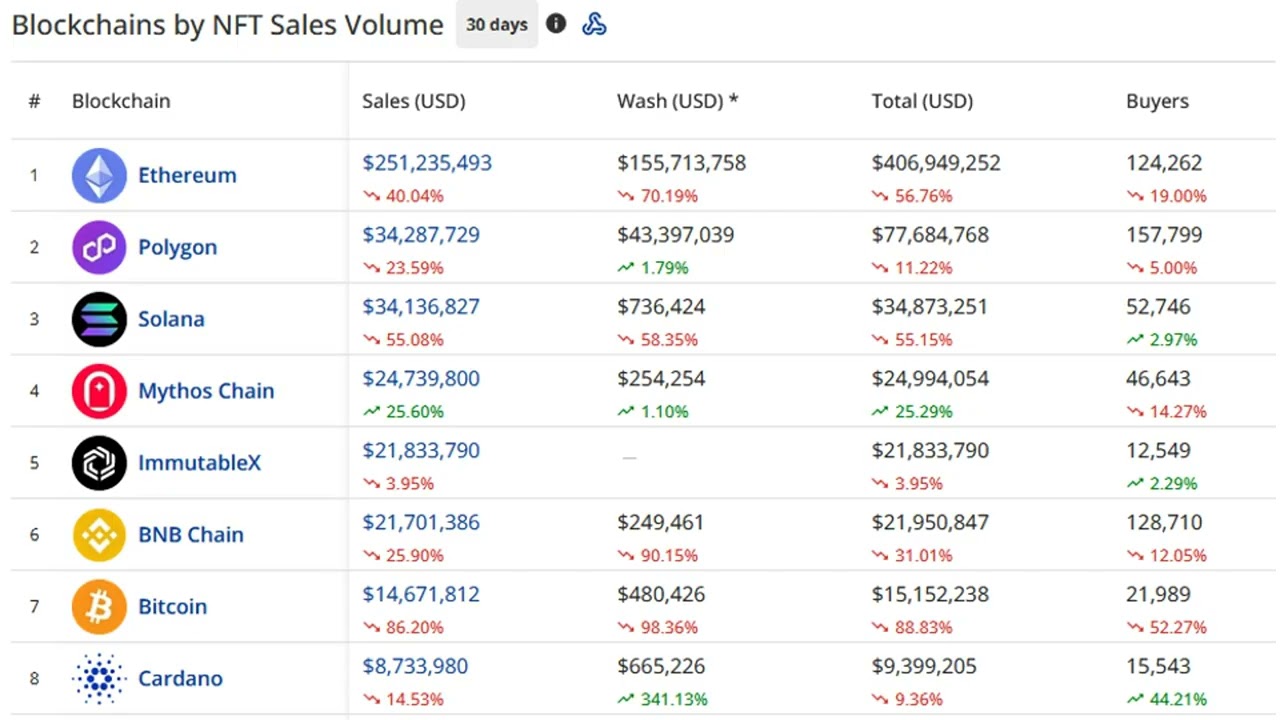
Task: Click the # rank column header
Action: [34, 101]
